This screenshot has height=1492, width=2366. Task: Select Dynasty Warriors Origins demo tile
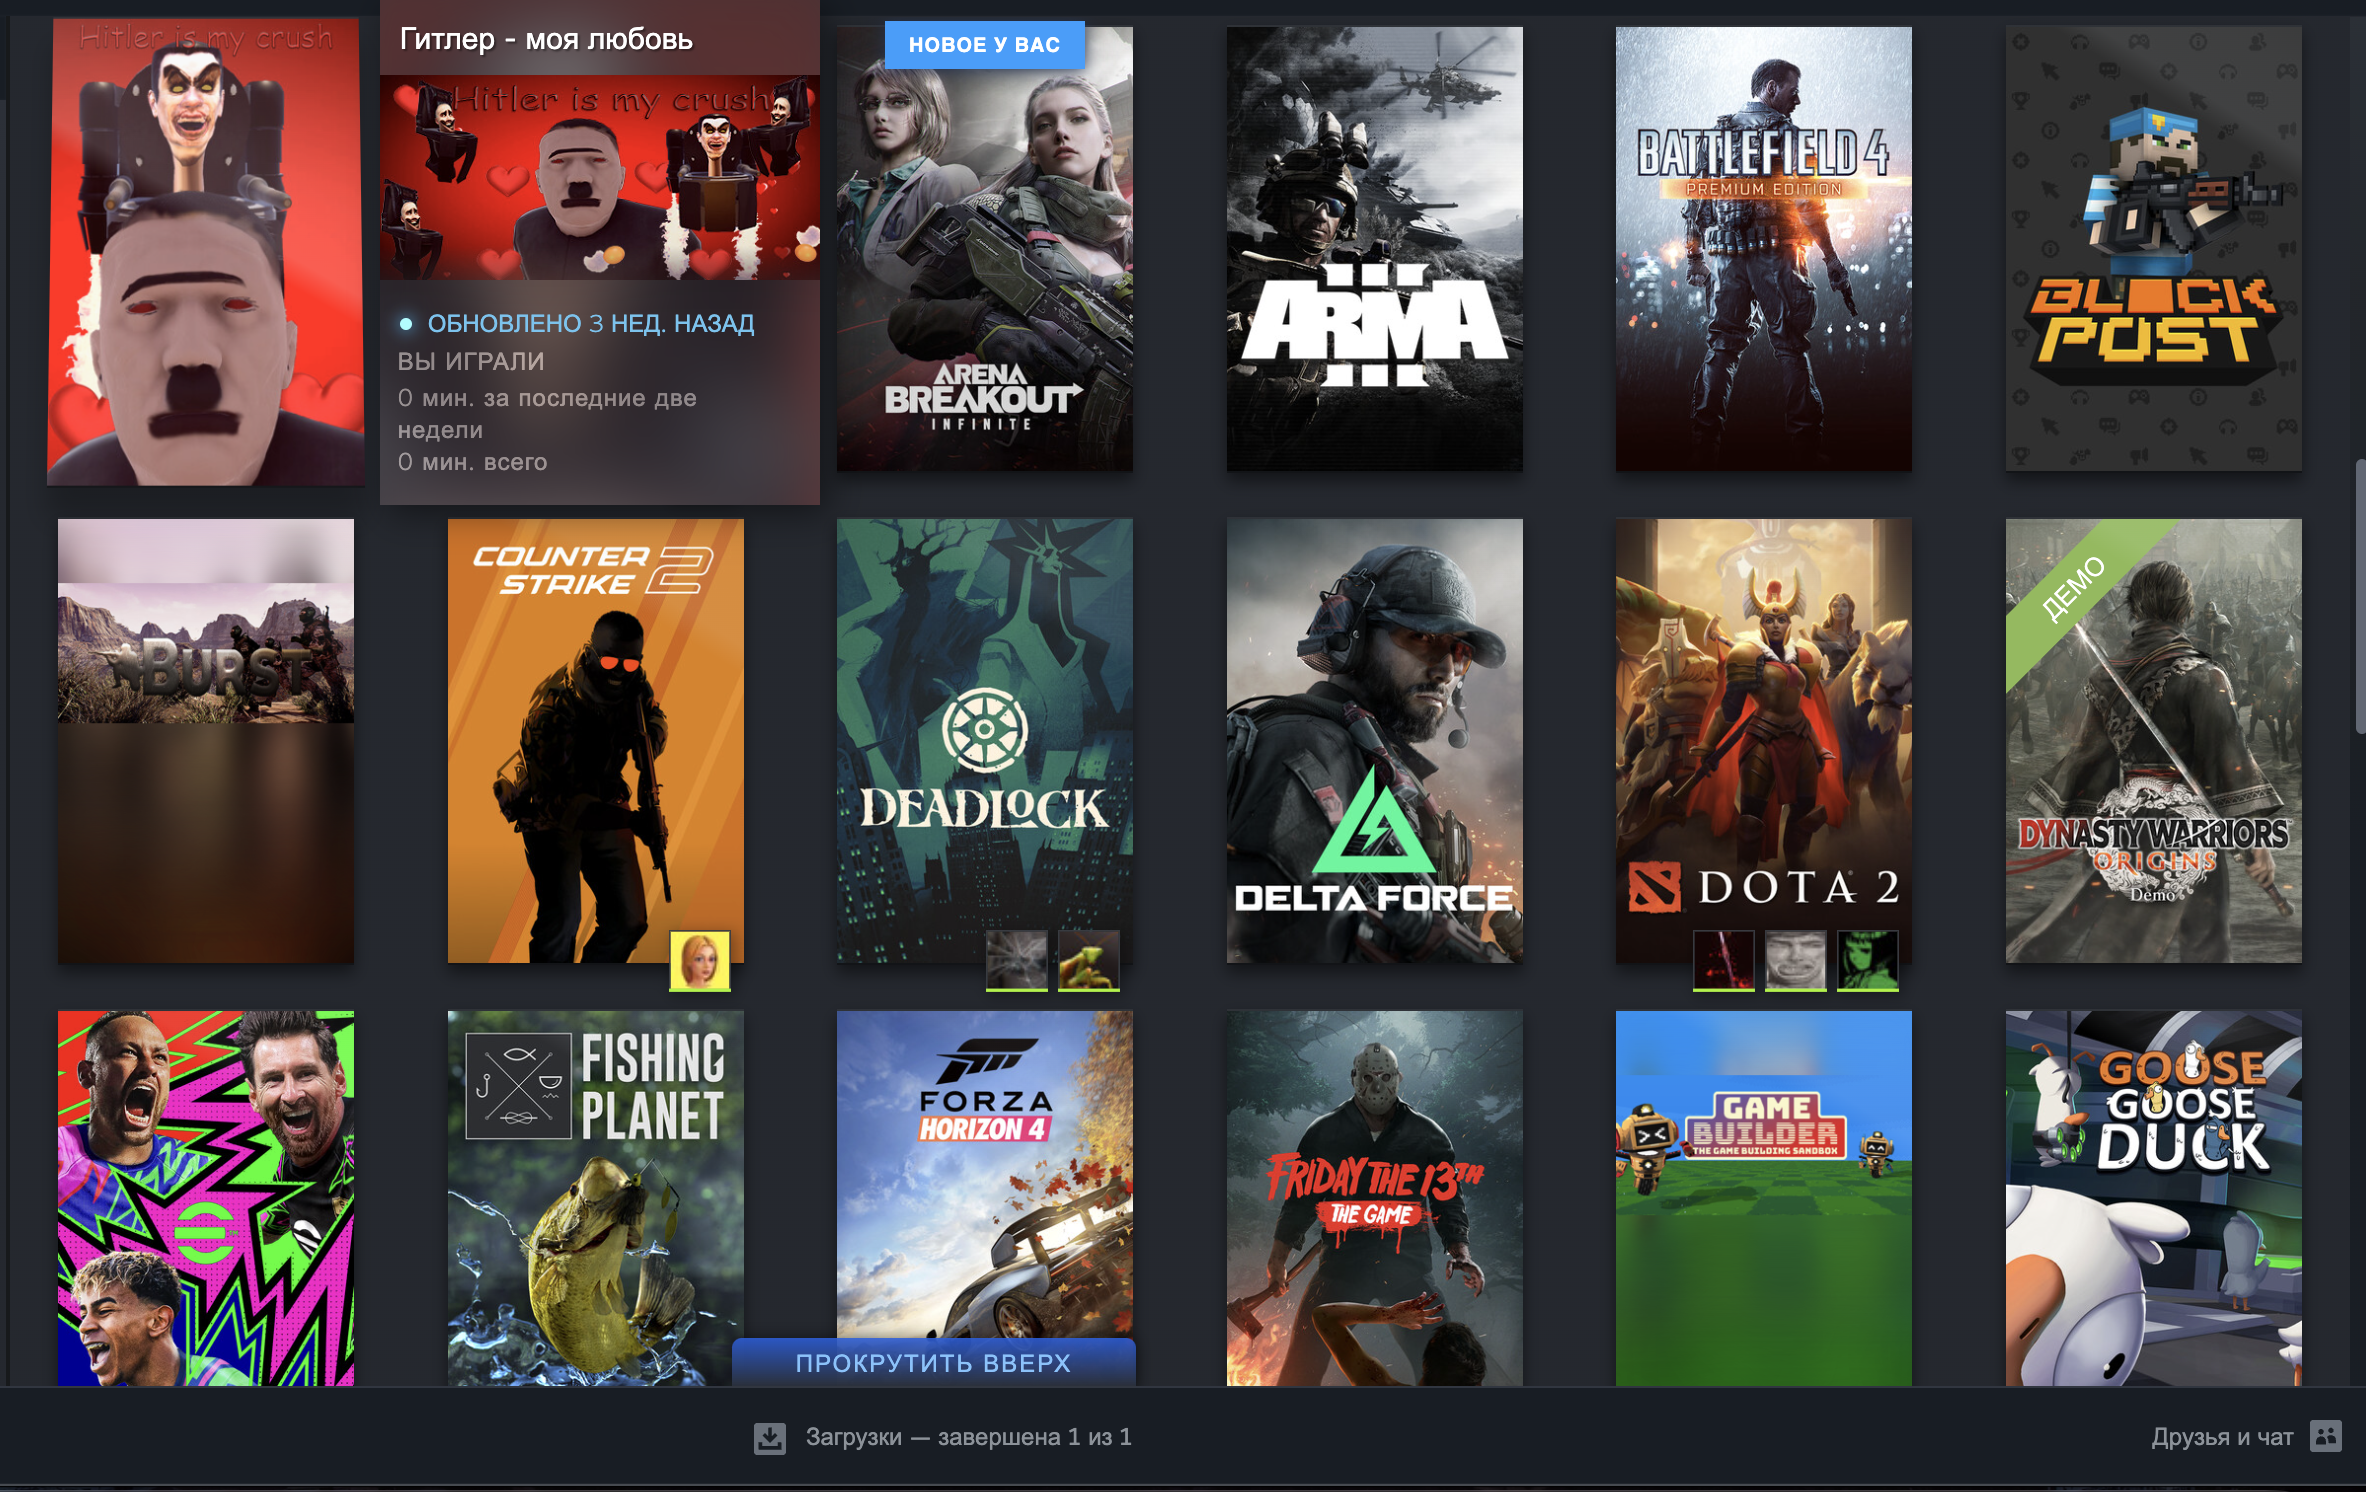2153,740
